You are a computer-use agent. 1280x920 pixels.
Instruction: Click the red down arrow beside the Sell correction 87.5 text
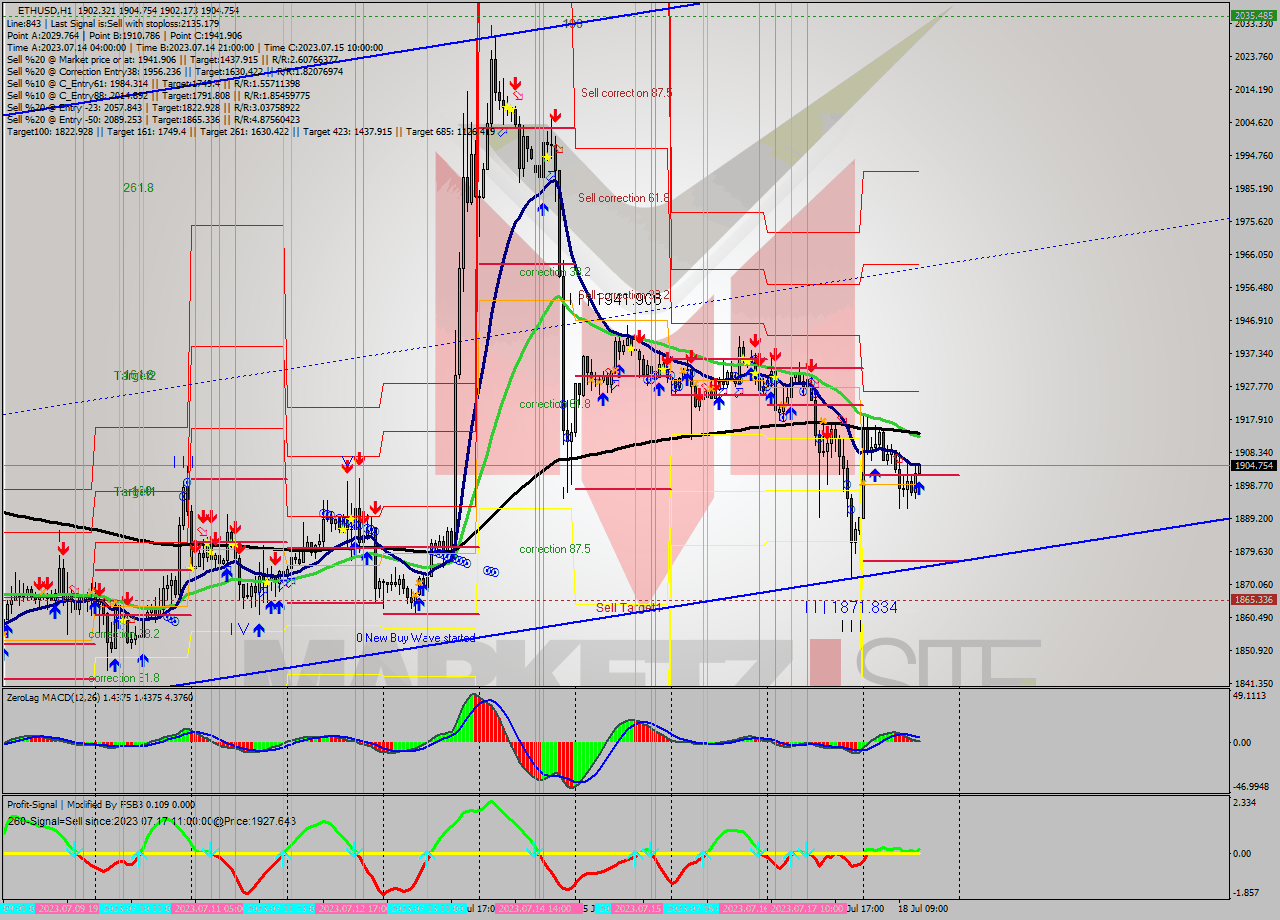coord(556,116)
